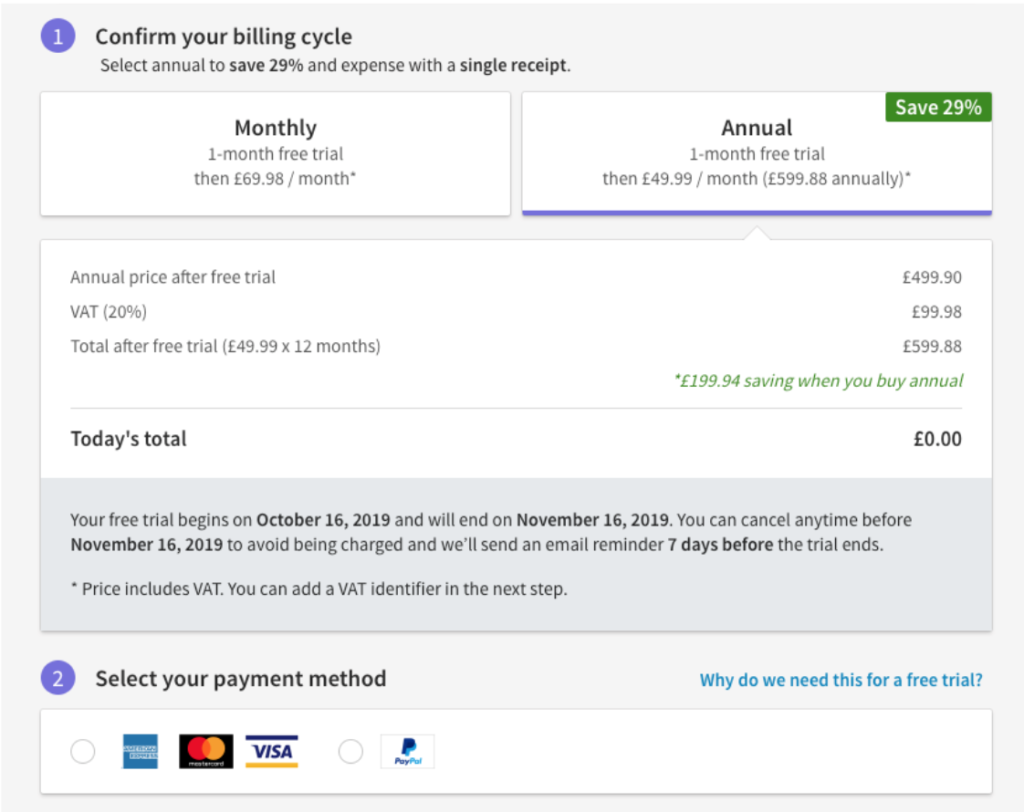Choose the credit card radio button
Screen dimensions: 1024x812
(83, 751)
